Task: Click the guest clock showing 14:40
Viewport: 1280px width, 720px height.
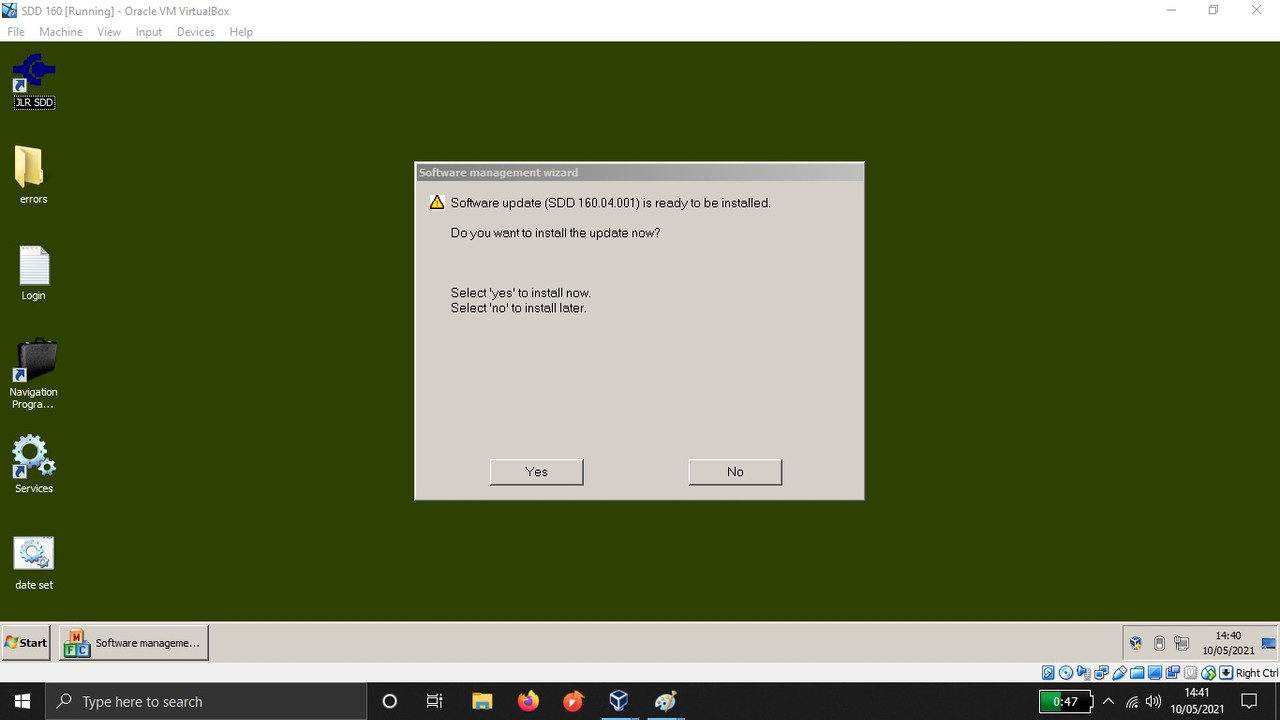Action: (x=1228, y=643)
